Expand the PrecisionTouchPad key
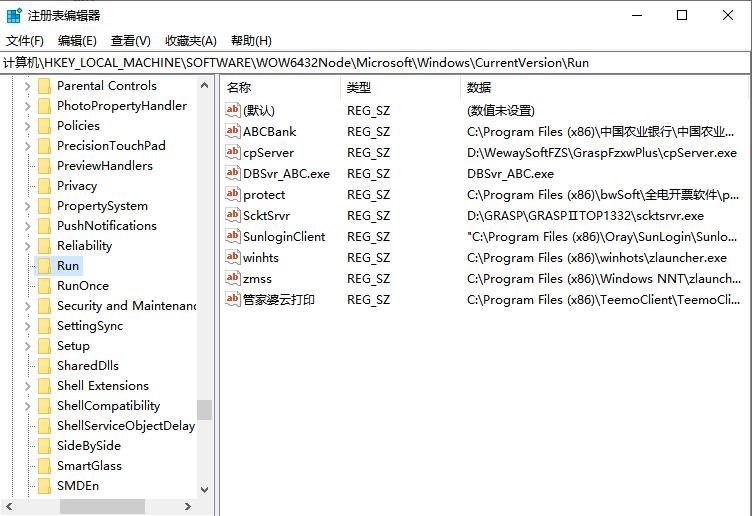The height and width of the screenshot is (516, 752). pos(27,146)
